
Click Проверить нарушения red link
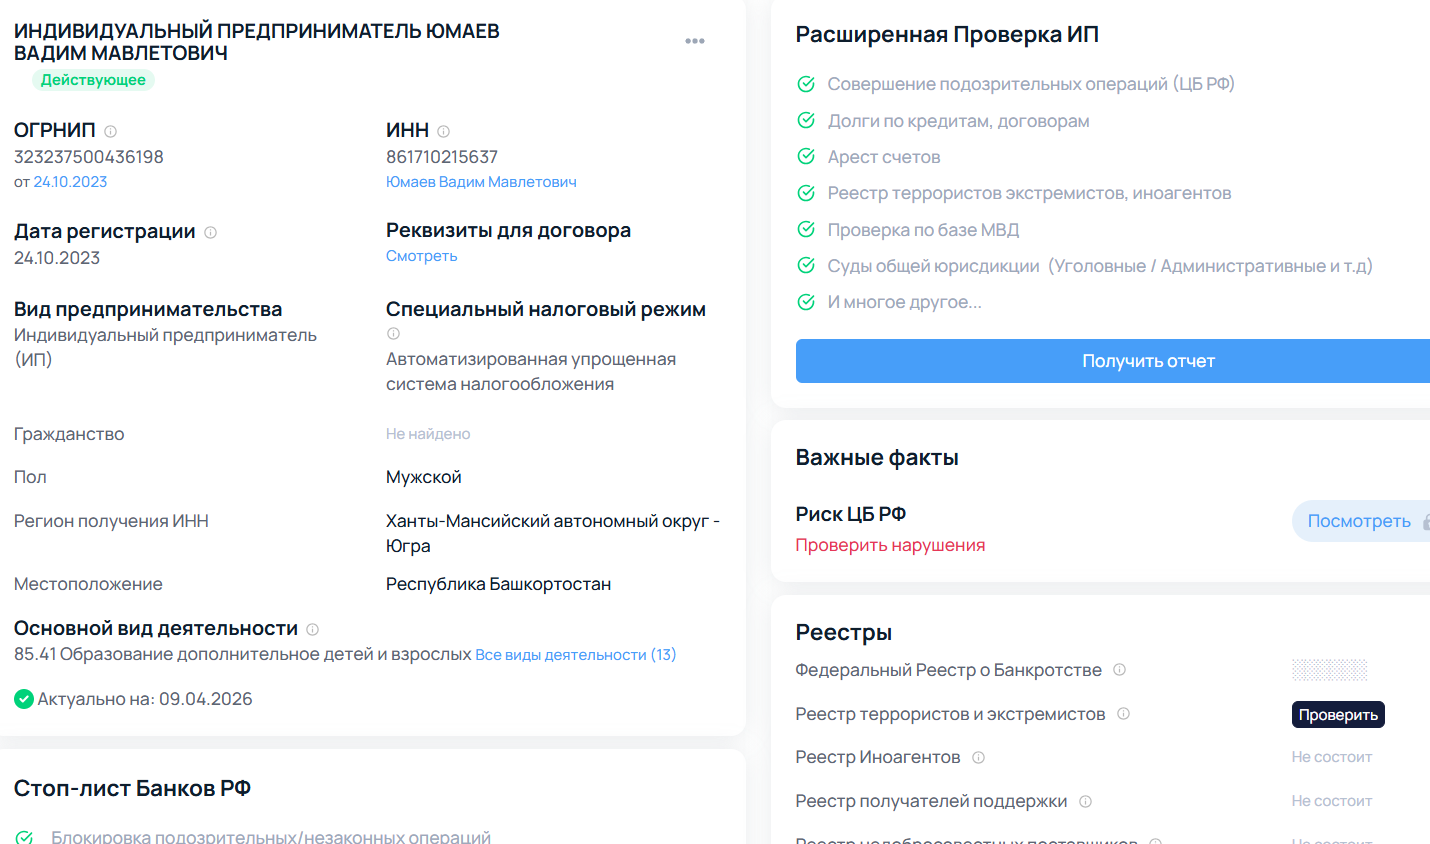point(890,545)
